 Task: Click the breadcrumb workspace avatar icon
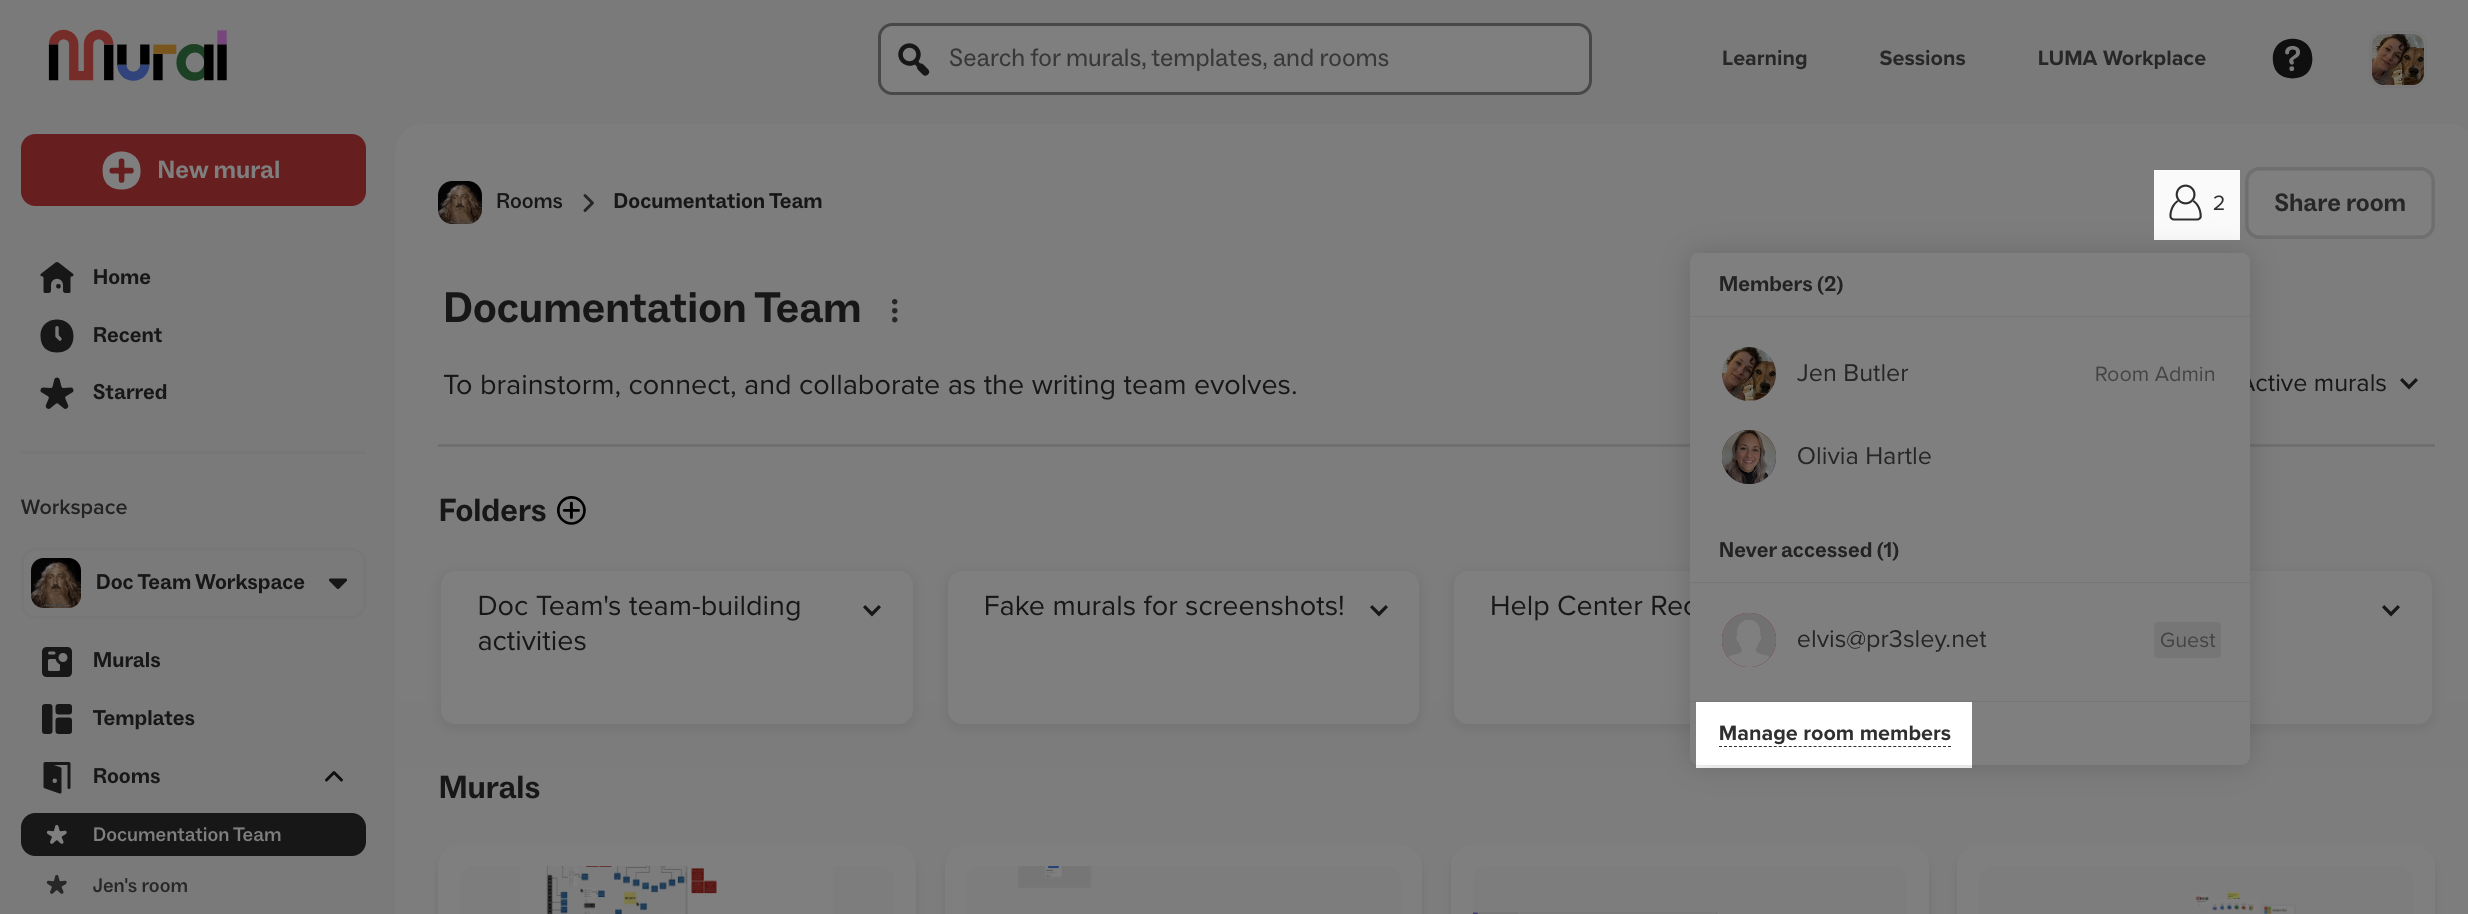point(460,202)
